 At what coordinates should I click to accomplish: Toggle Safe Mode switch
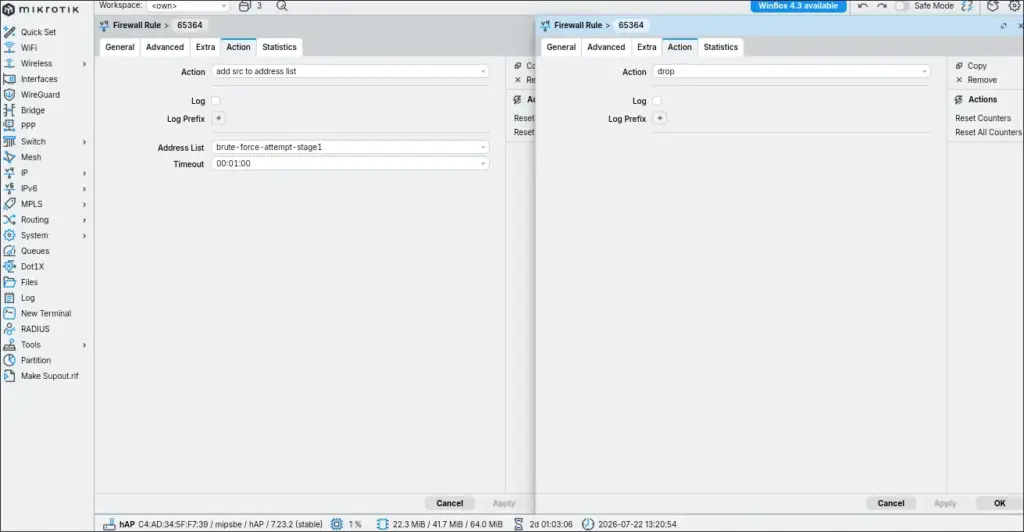901,6
